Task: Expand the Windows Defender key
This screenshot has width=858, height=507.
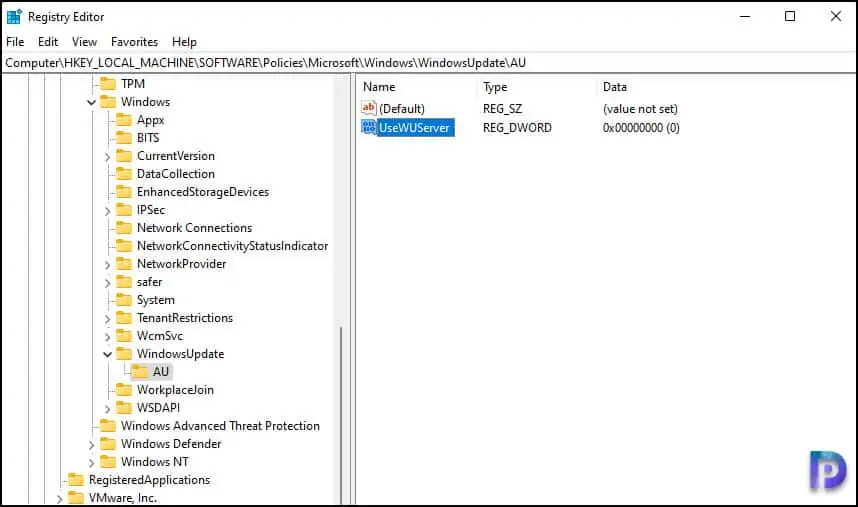Action: coord(91,445)
